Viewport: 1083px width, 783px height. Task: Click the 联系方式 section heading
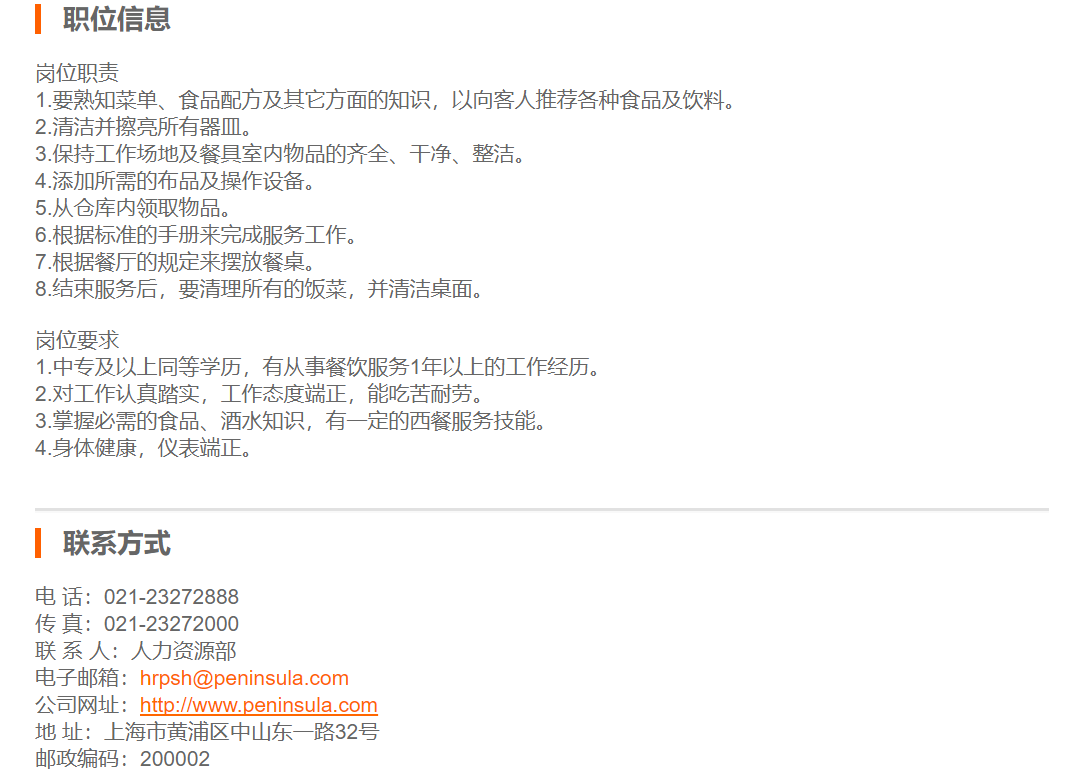tap(116, 543)
